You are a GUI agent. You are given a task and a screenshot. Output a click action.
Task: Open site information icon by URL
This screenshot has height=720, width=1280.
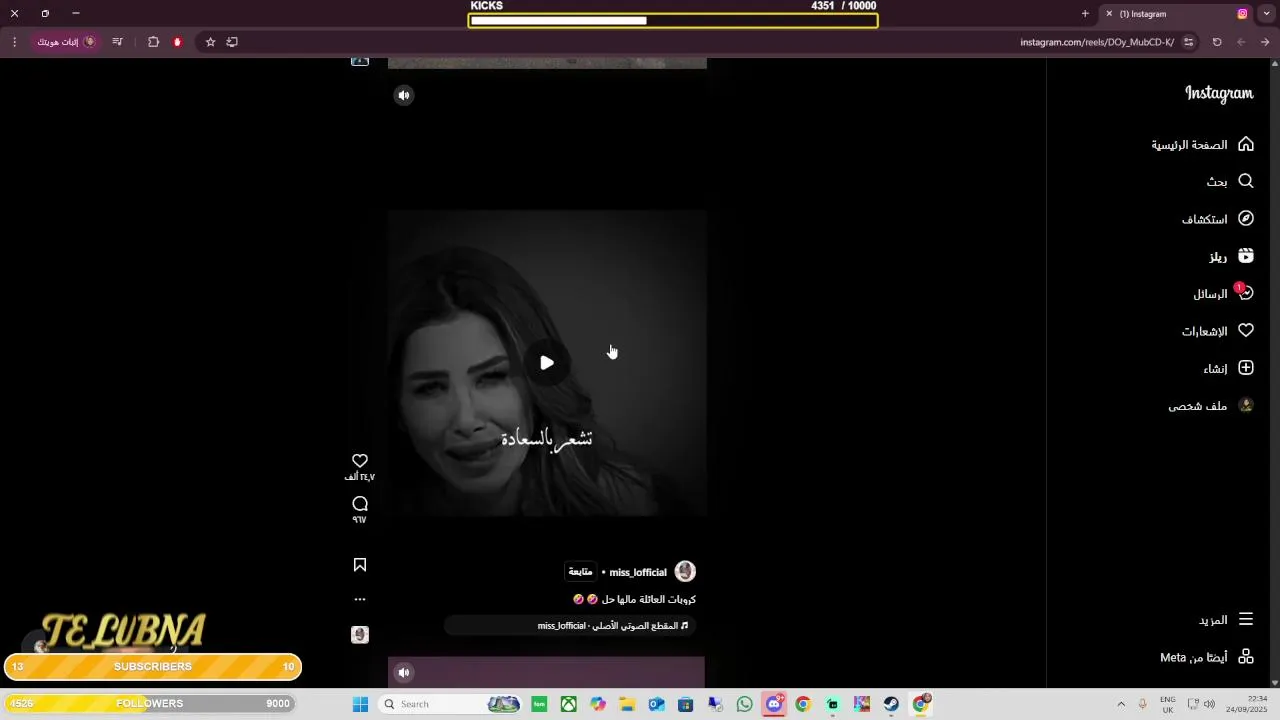(1188, 42)
